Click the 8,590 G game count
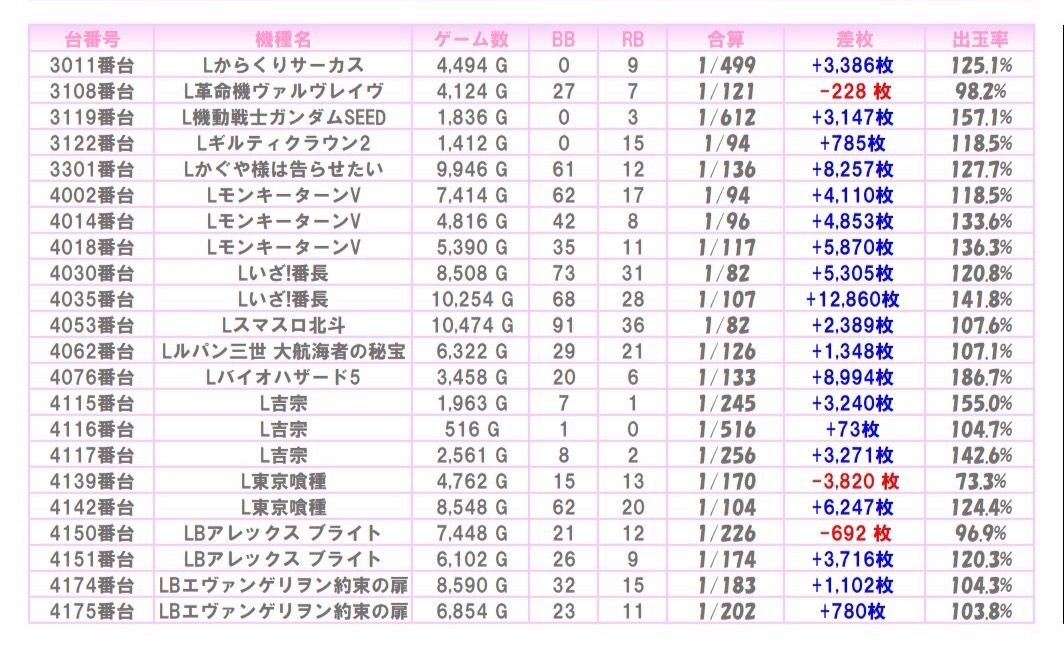The height and width of the screenshot is (650, 1064). tap(472, 585)
